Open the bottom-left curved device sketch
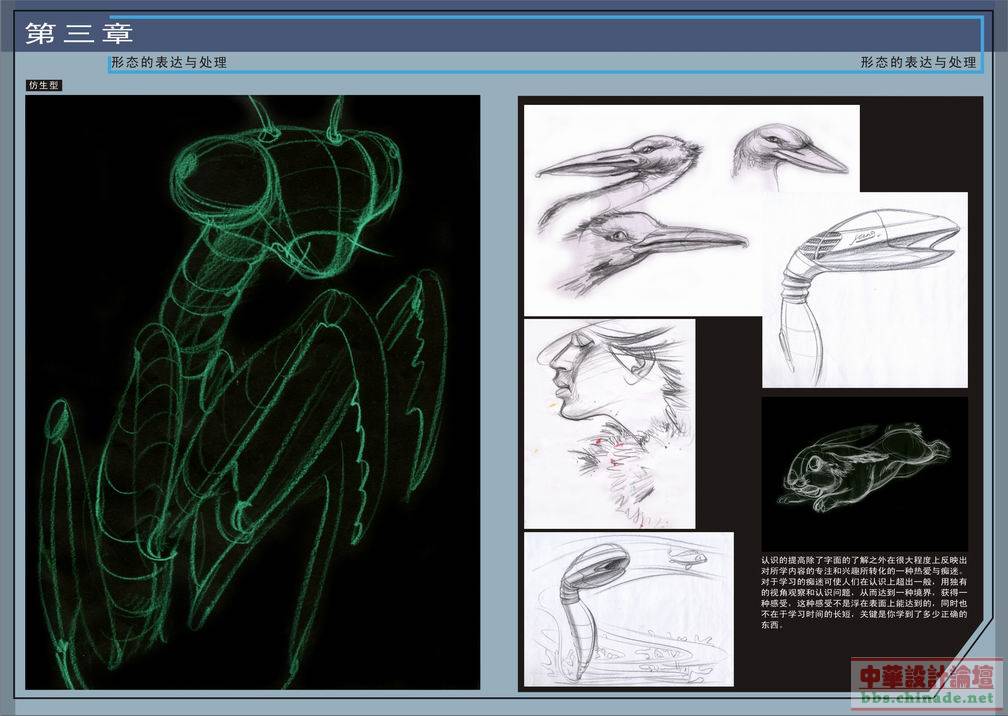This screenshot has width=1008, height=716. (x=628, y=608)
